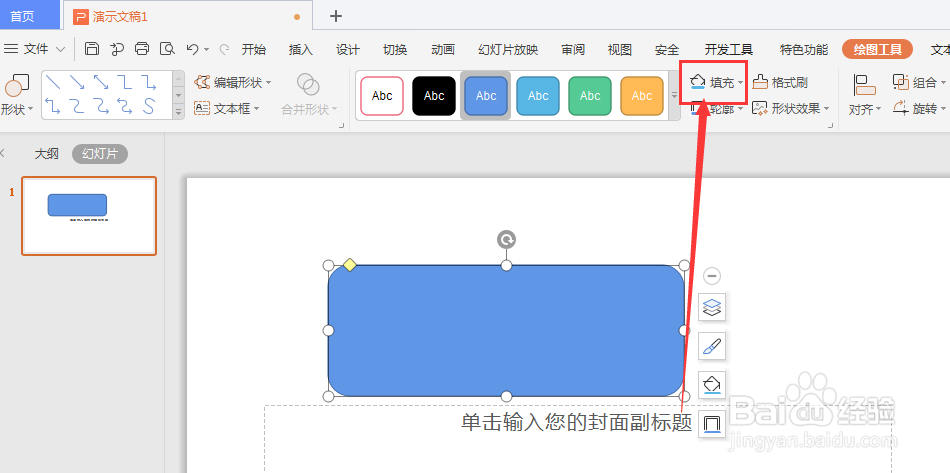
Task: Open Print Preview from quick toolbar
Action: 167,49
